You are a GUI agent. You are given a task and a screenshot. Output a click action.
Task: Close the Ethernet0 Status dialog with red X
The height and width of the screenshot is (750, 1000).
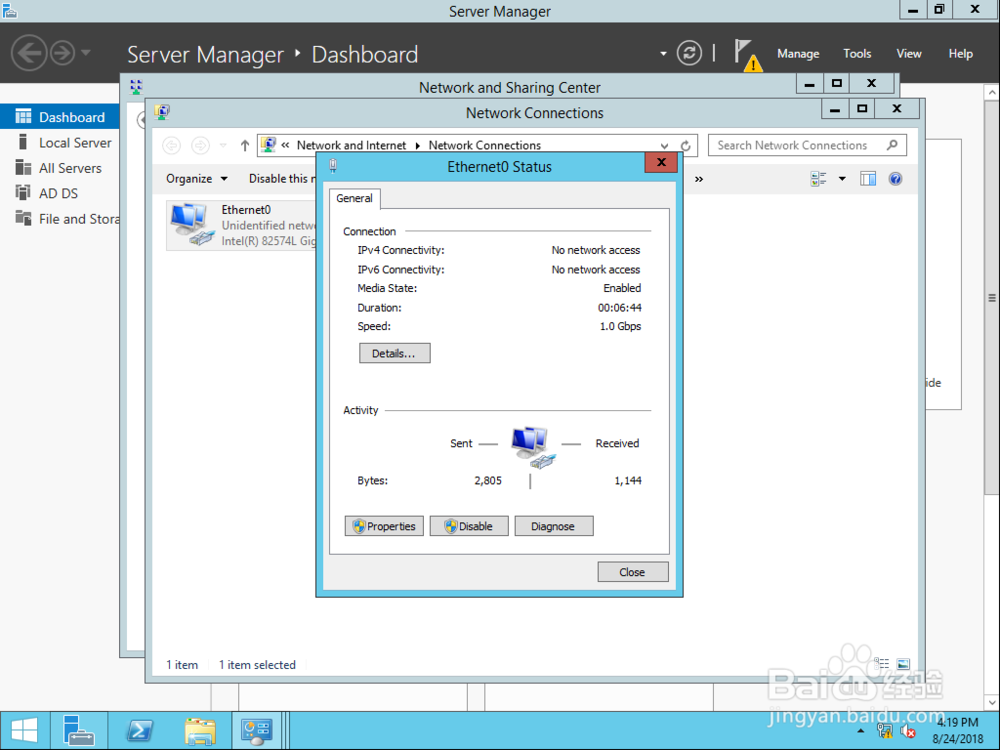point(661,163)
